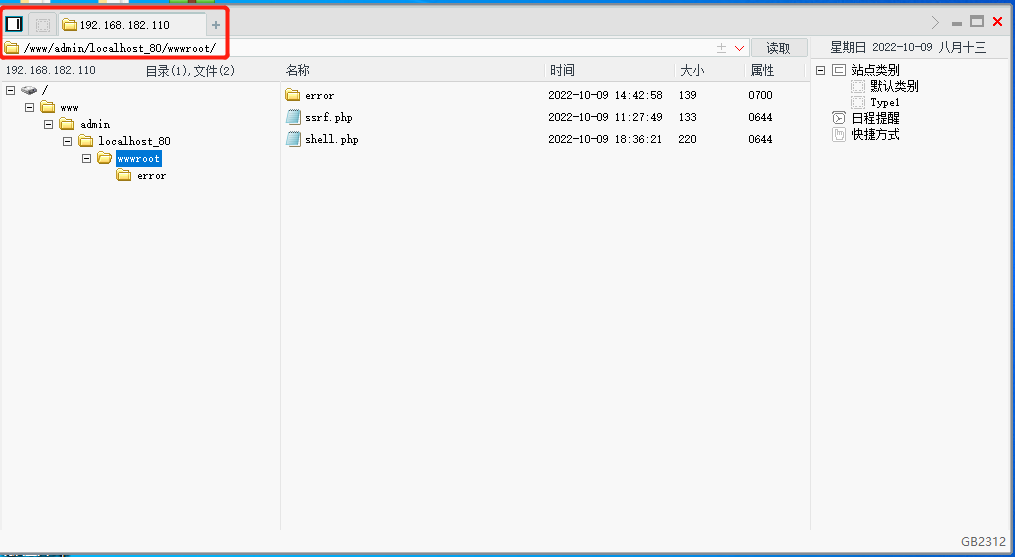The height and width of the screenshot is (557, 1015).
Task: Select the admin folder in tree
Action: point(95,124)
